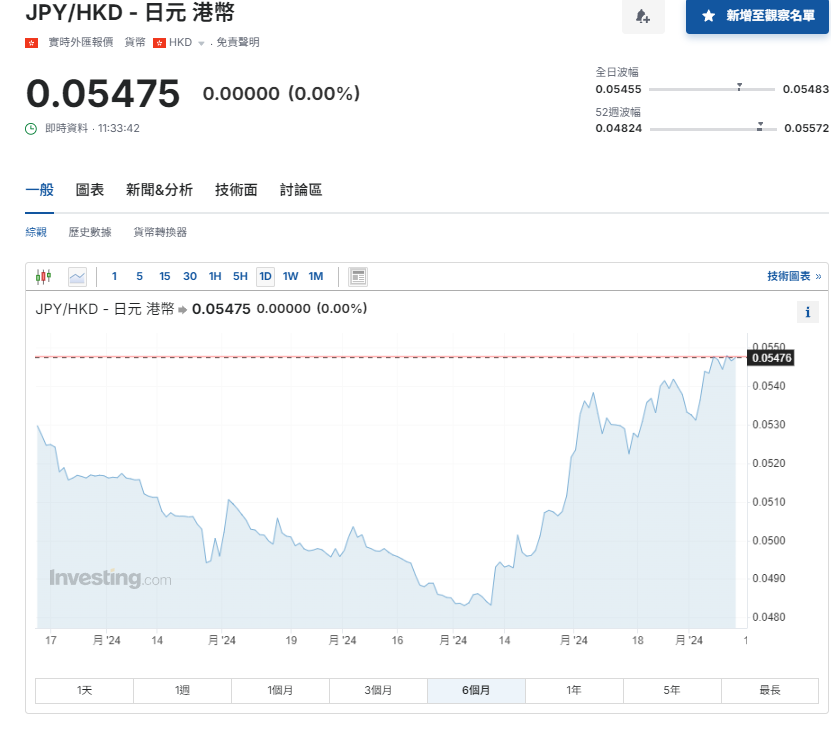Click the Hong Kong flag beside HKD
Screen dimensions: 831x733
tap(159, 42)
